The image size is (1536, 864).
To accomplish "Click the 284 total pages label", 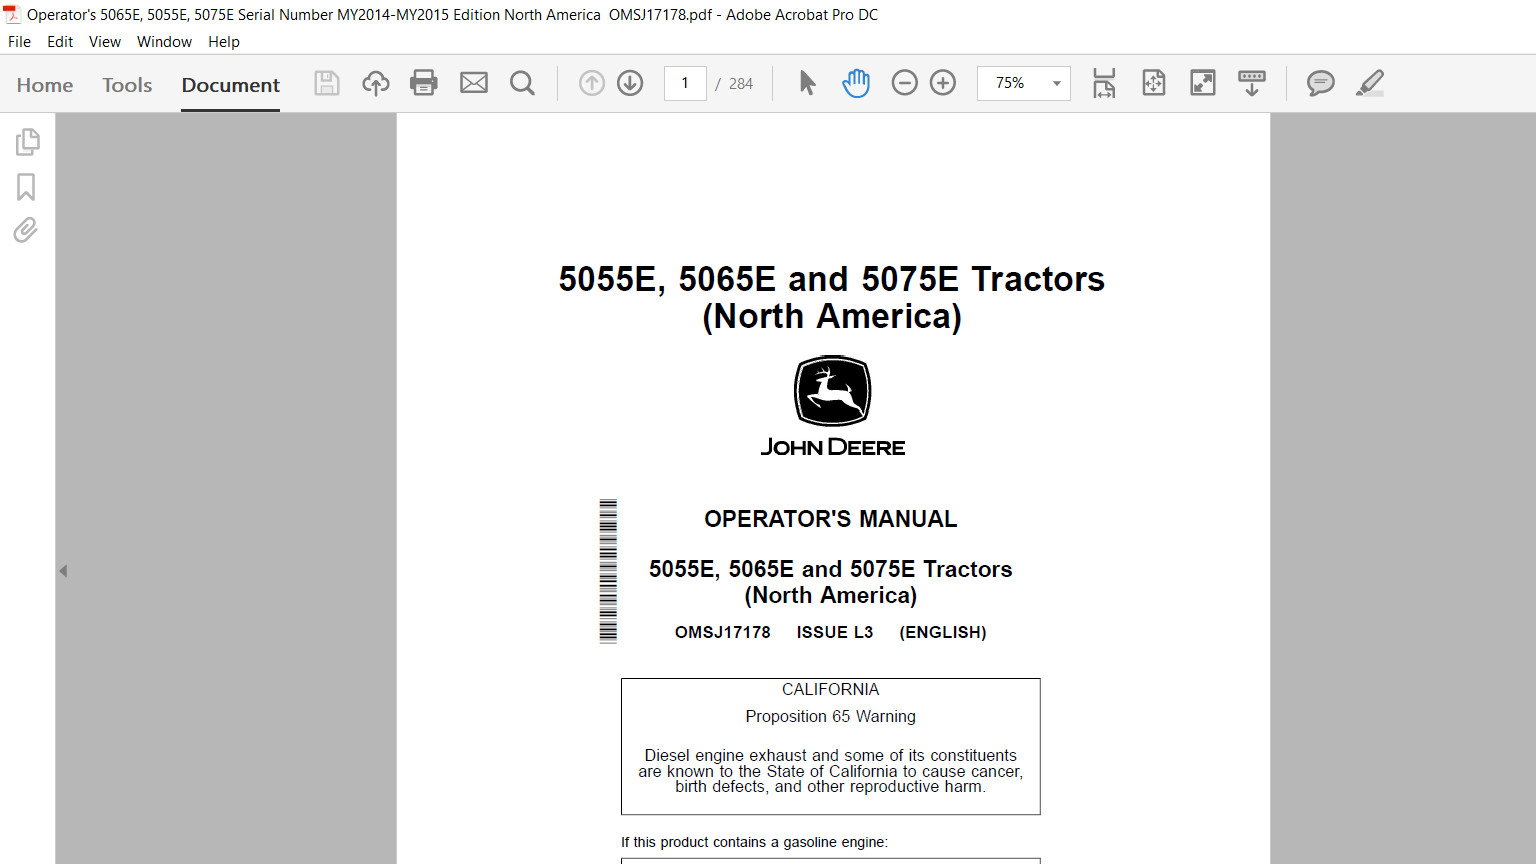I will point(741,84).
